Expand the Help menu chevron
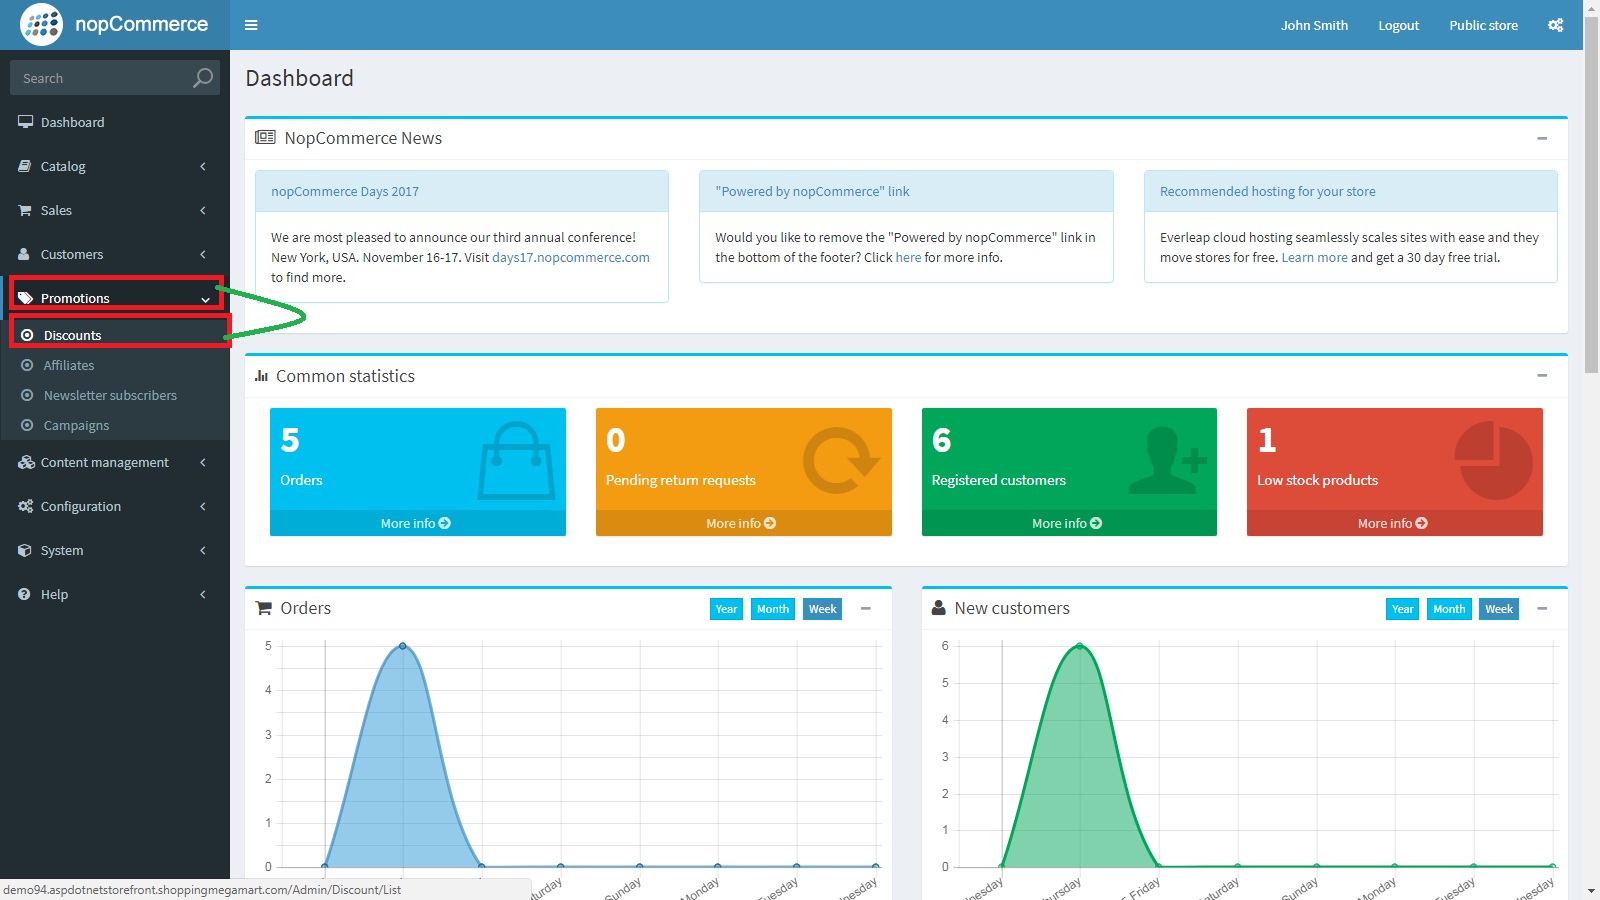 pyautogui.click(x=203, y=594)
